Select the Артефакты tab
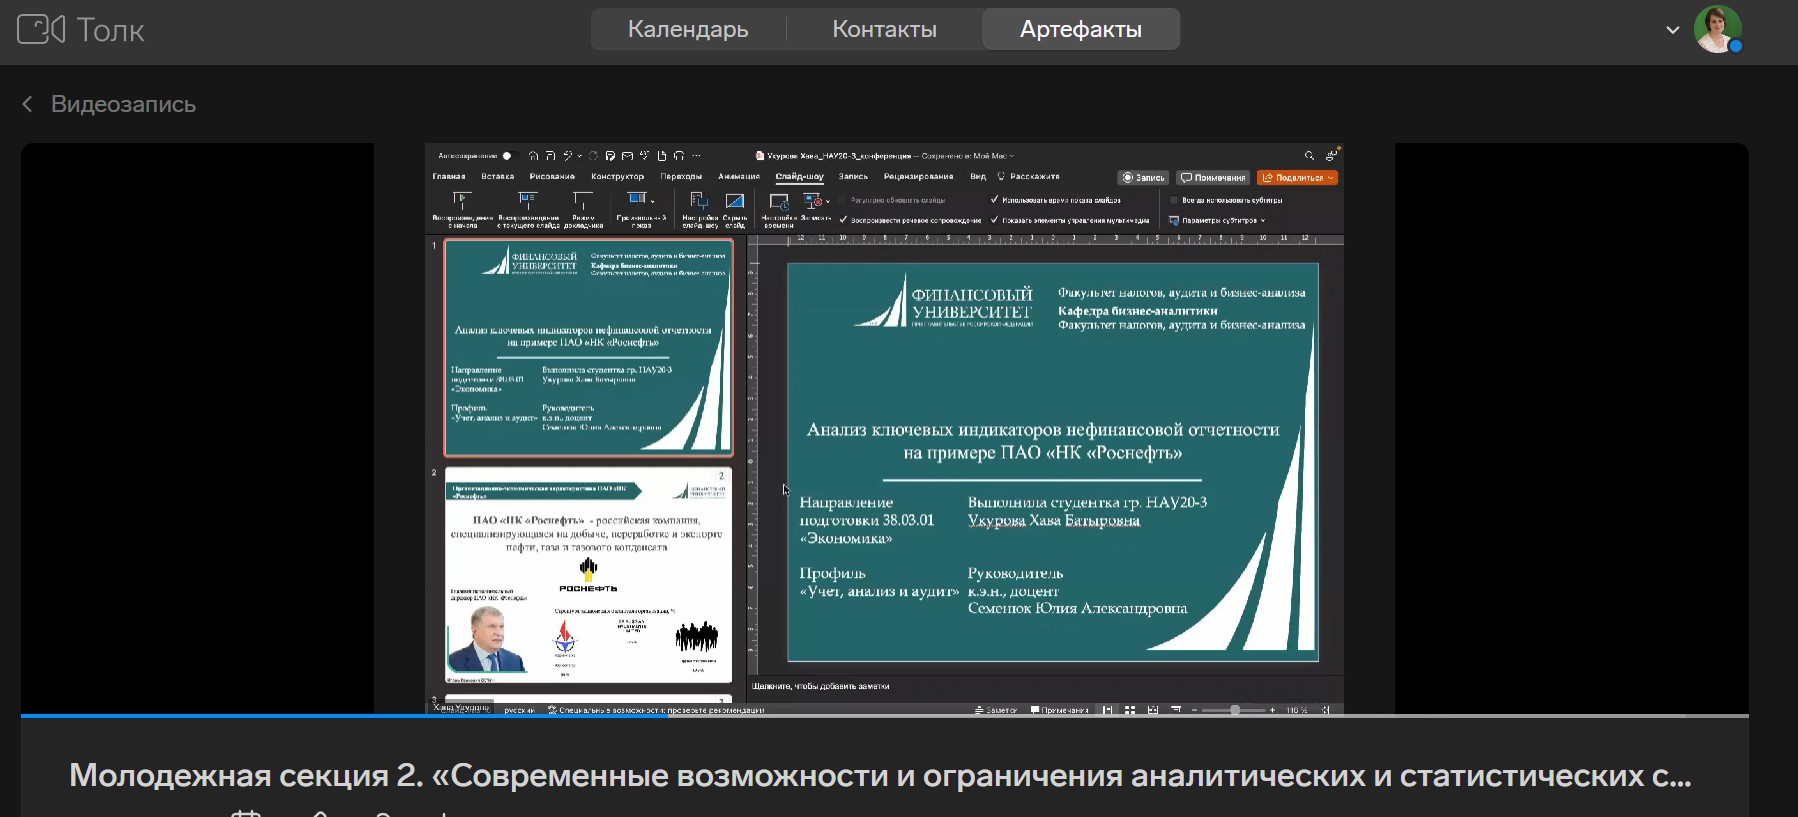Screen dimensions: 1798x817 pyautogui.click(x=1081, y=29)
